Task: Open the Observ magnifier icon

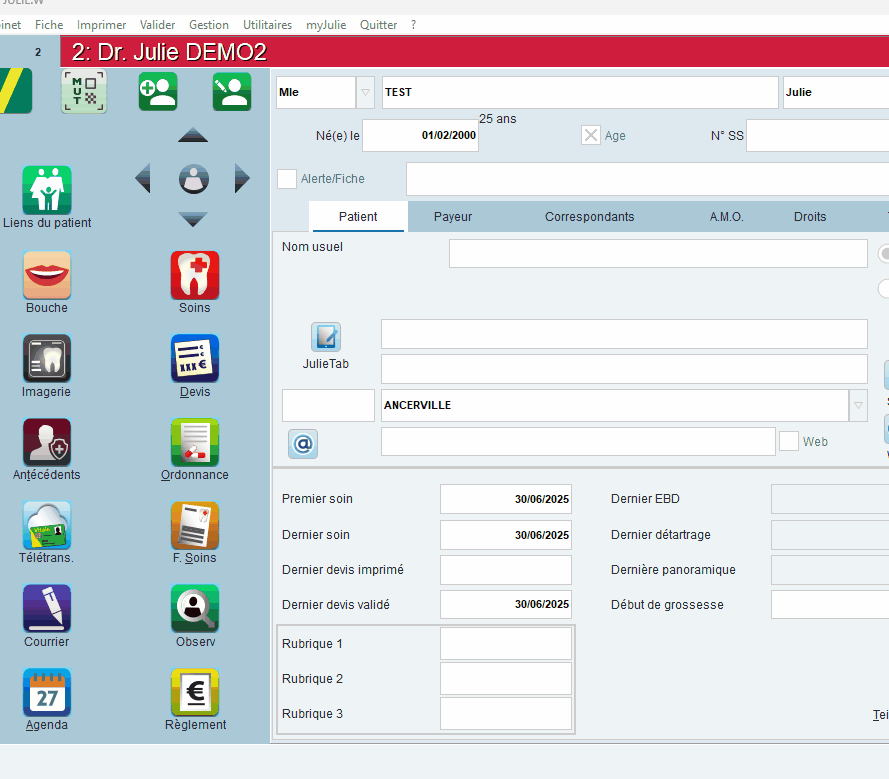Action: [194, 608]
